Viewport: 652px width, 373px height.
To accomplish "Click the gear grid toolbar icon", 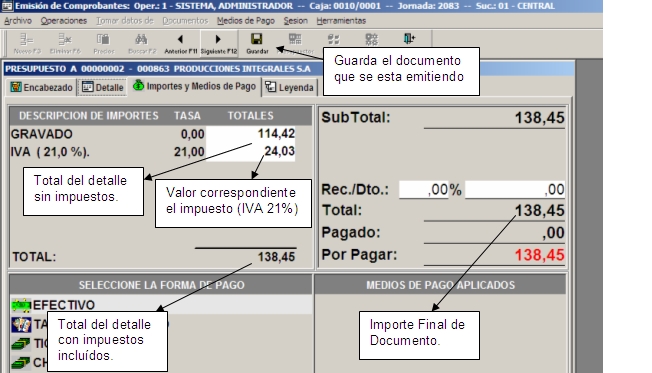I will point(371,39).
